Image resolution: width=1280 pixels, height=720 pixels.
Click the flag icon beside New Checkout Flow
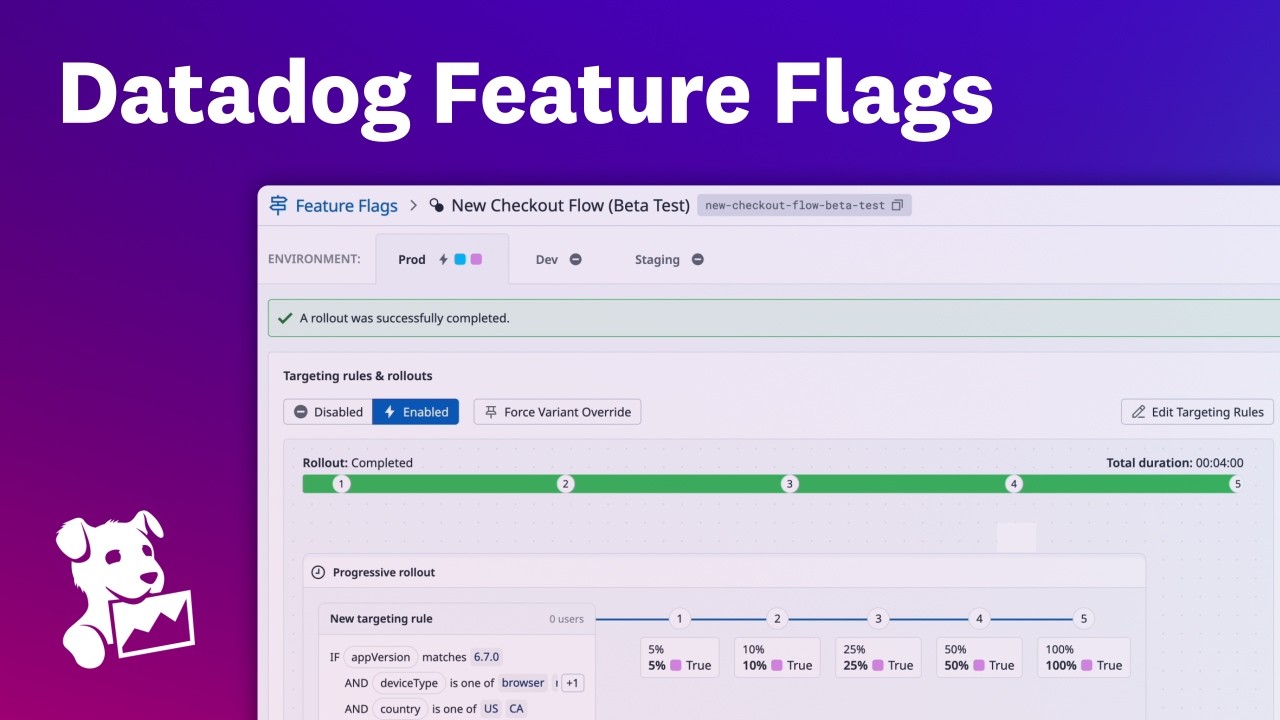(437, 205)
